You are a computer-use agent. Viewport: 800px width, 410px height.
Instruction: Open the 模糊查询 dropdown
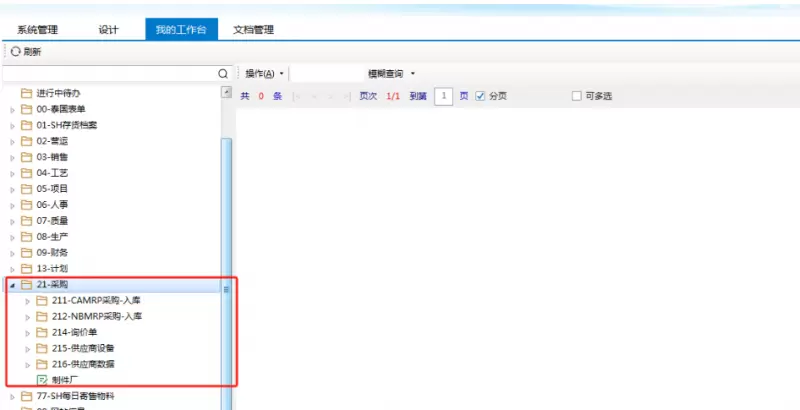(391, 74)
